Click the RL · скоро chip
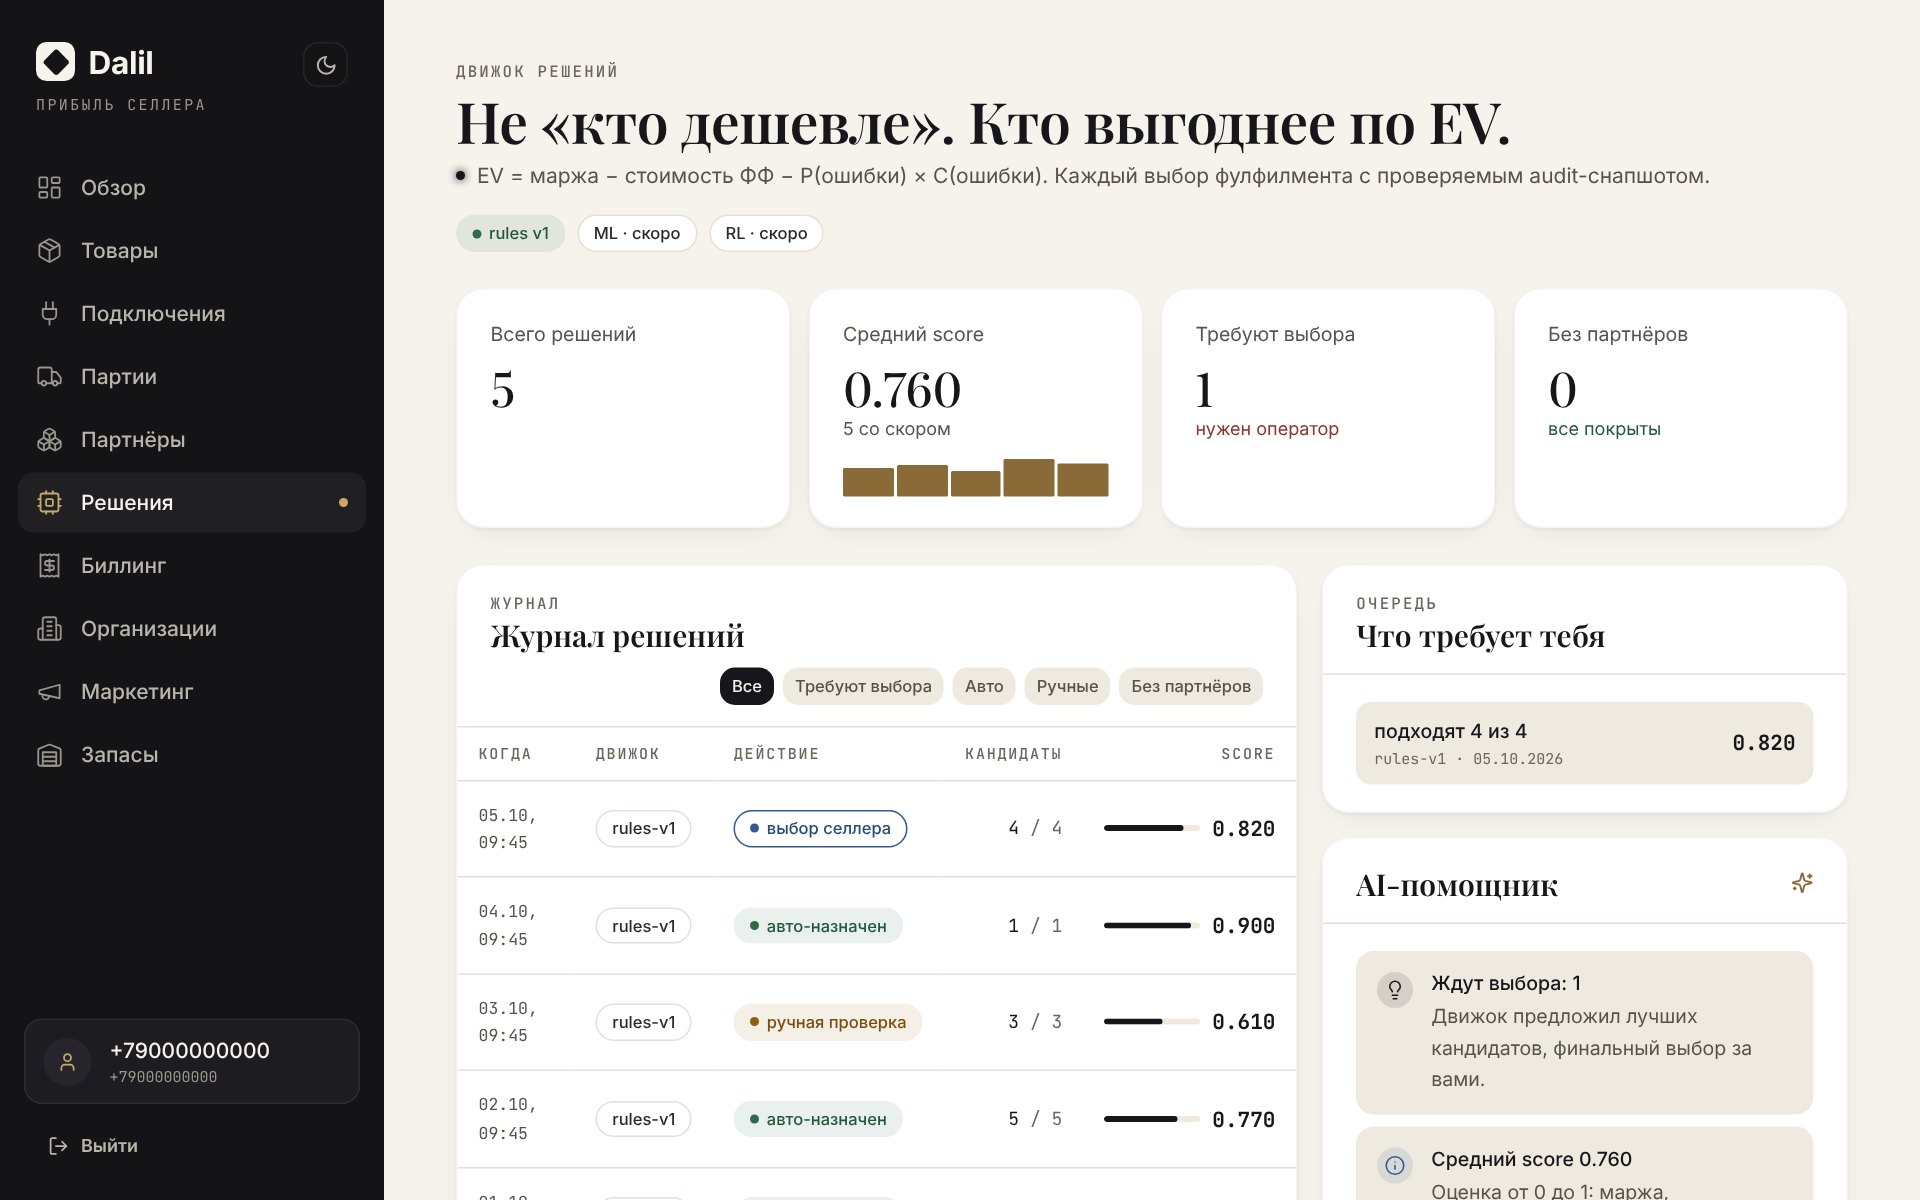1920x1200 pixels. [766, 233]
